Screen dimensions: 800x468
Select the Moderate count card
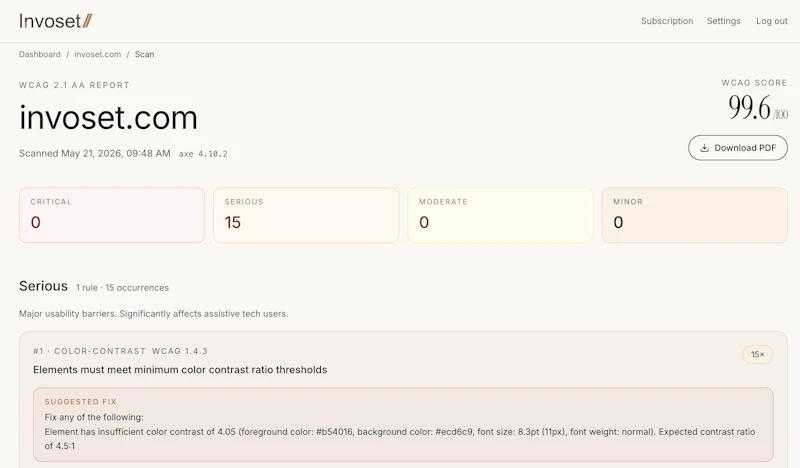click(501, 215)
